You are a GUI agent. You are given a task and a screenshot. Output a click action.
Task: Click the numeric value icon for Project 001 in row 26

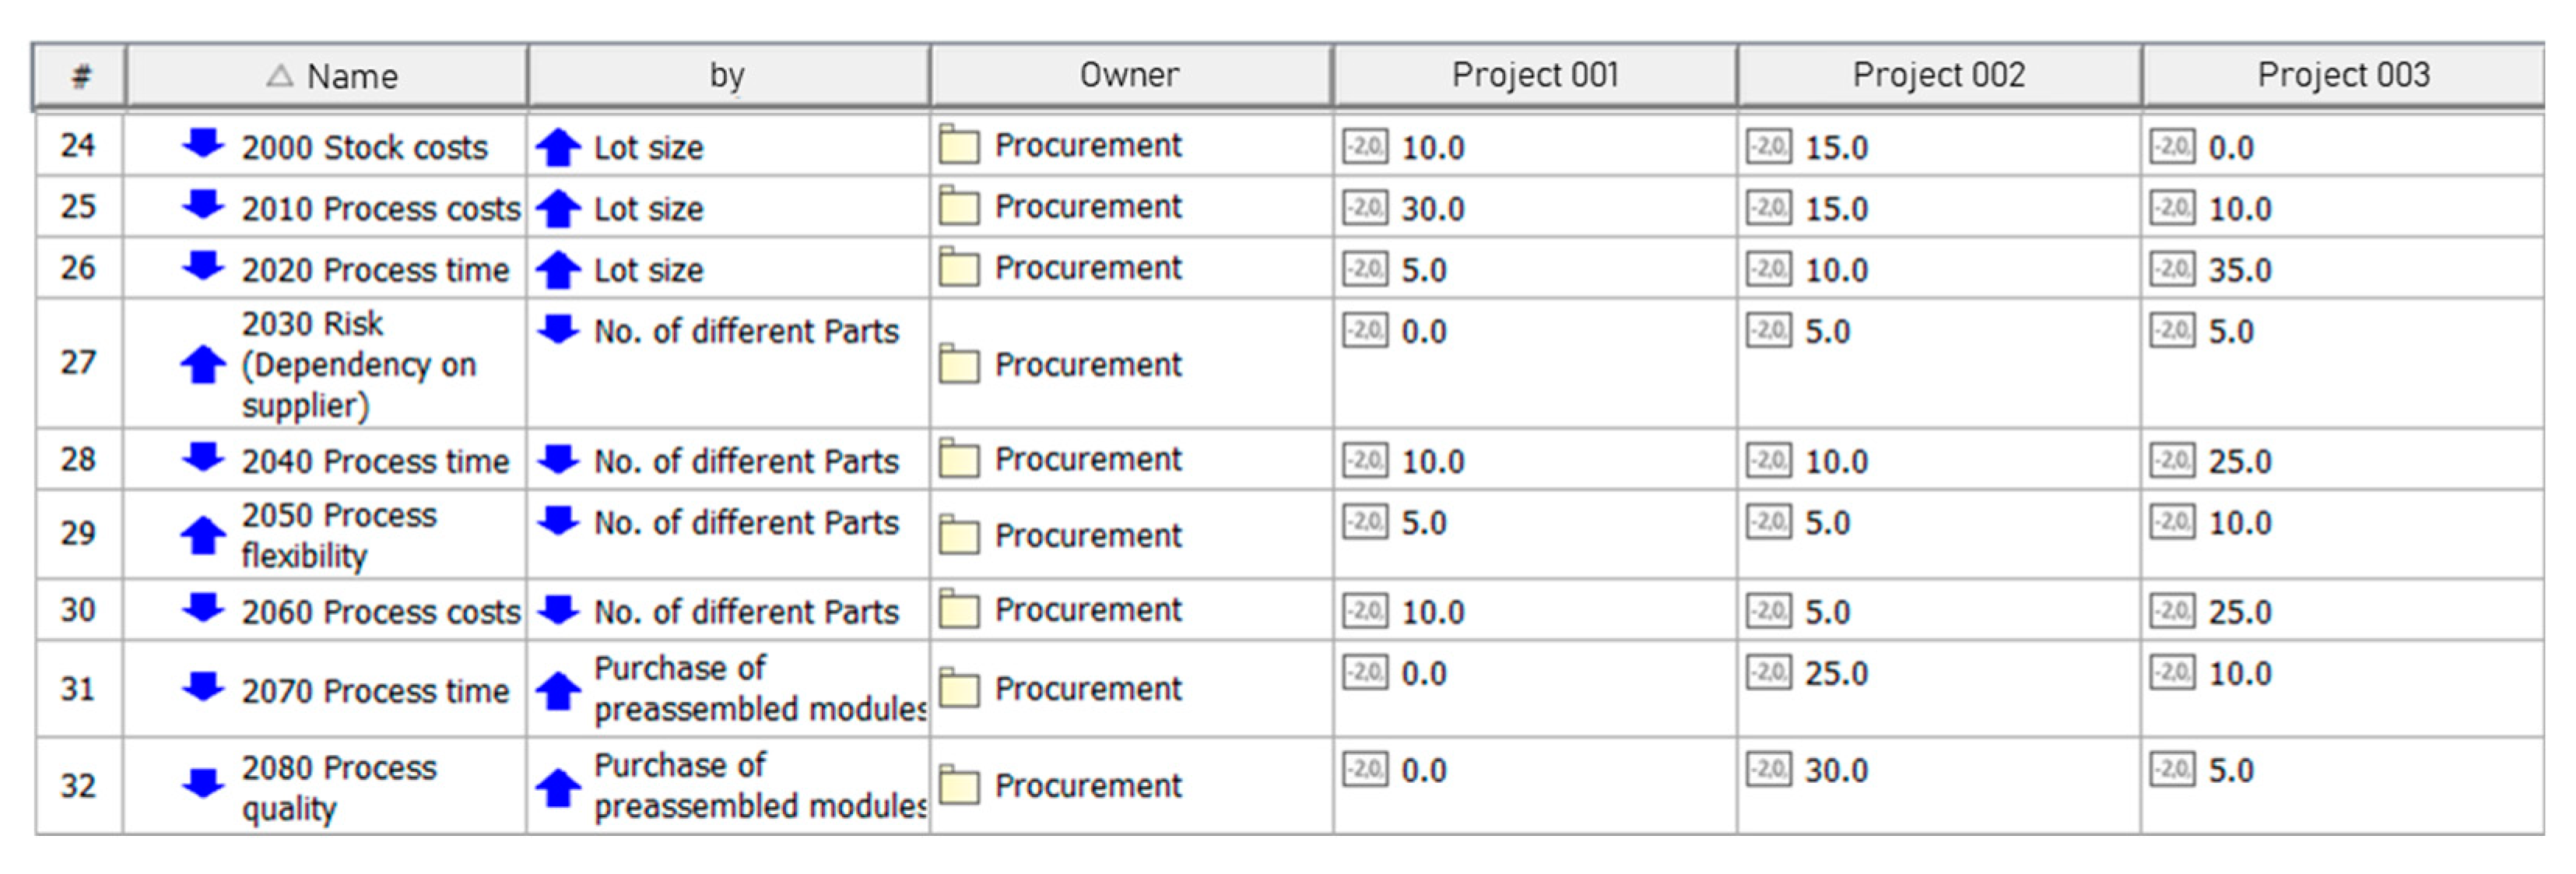click(x=1365, y=269)
